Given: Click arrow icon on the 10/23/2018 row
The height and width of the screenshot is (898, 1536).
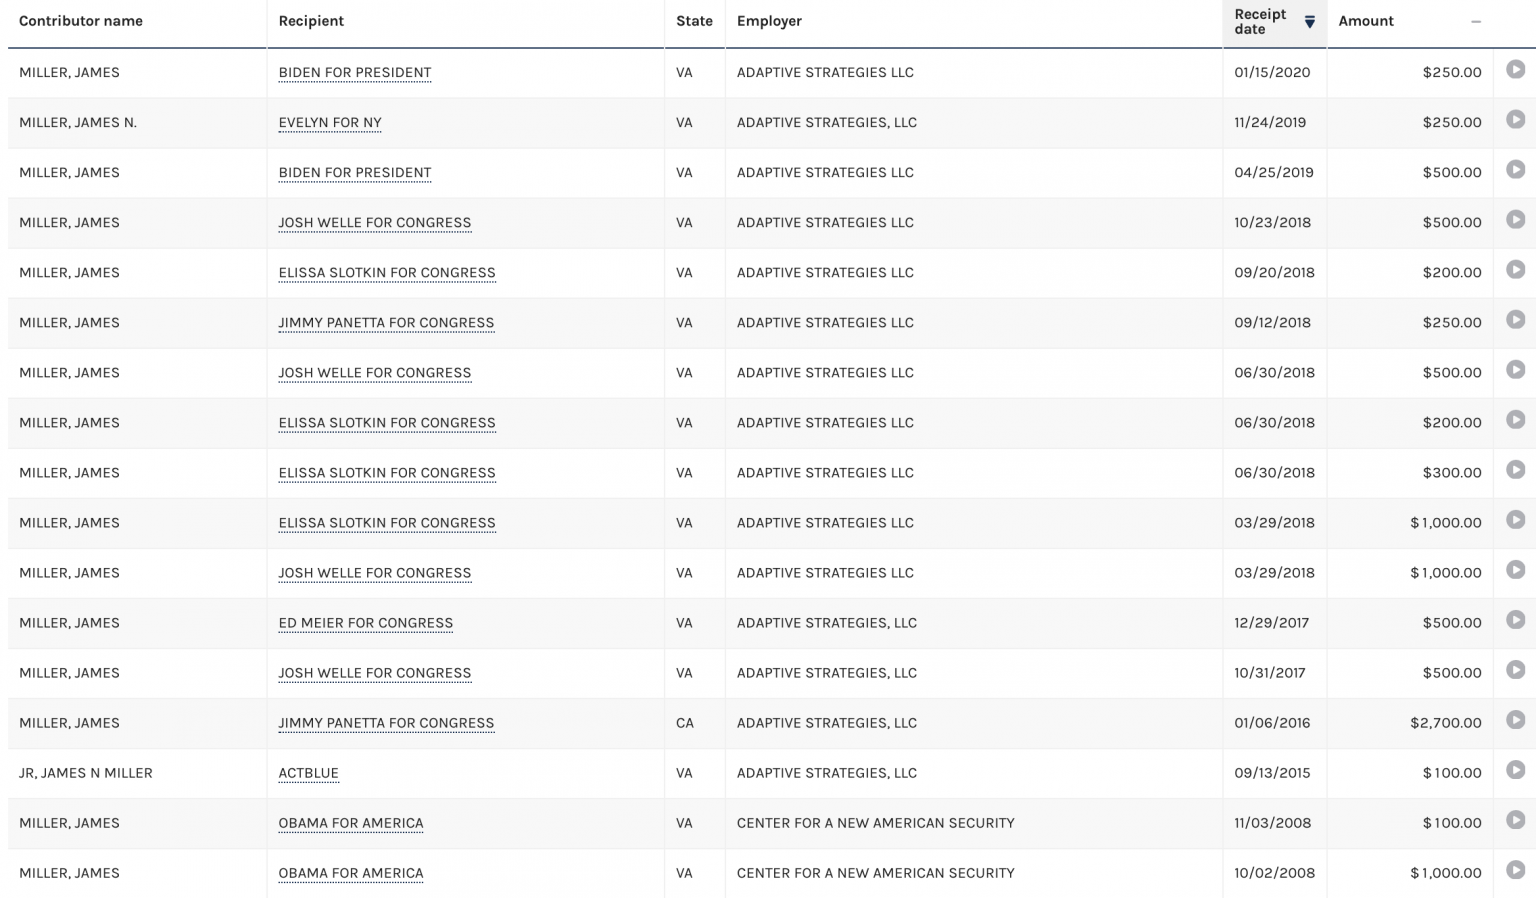Looking at the screenshot, I should tap(1515, 220).
